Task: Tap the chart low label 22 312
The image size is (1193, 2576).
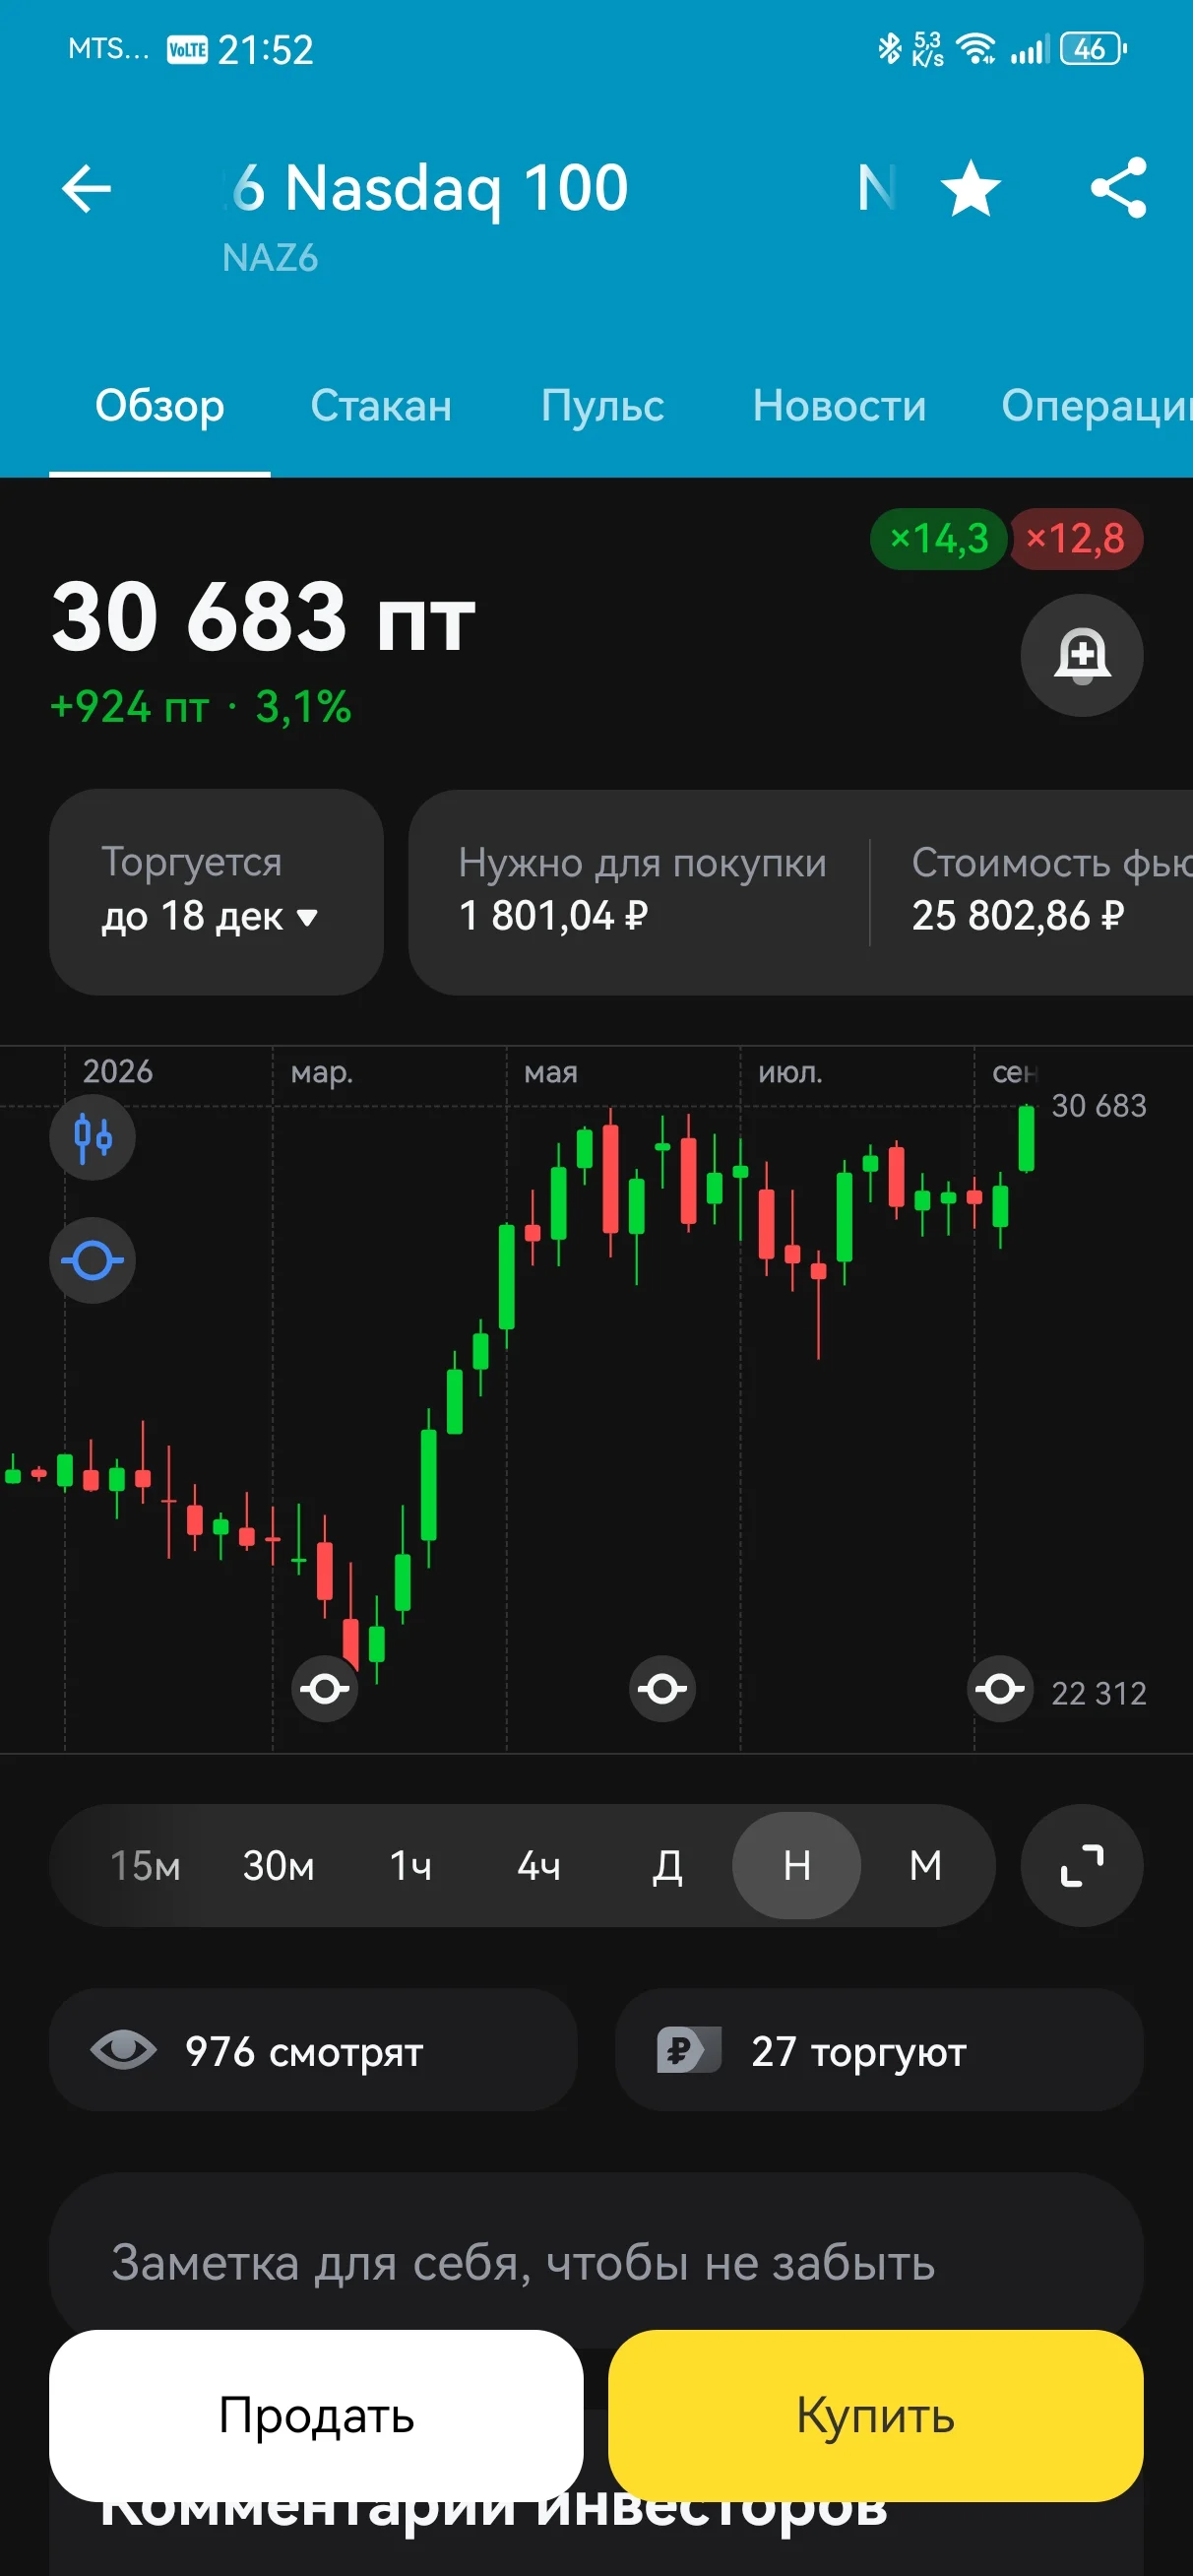Action: [1098, 1693]
